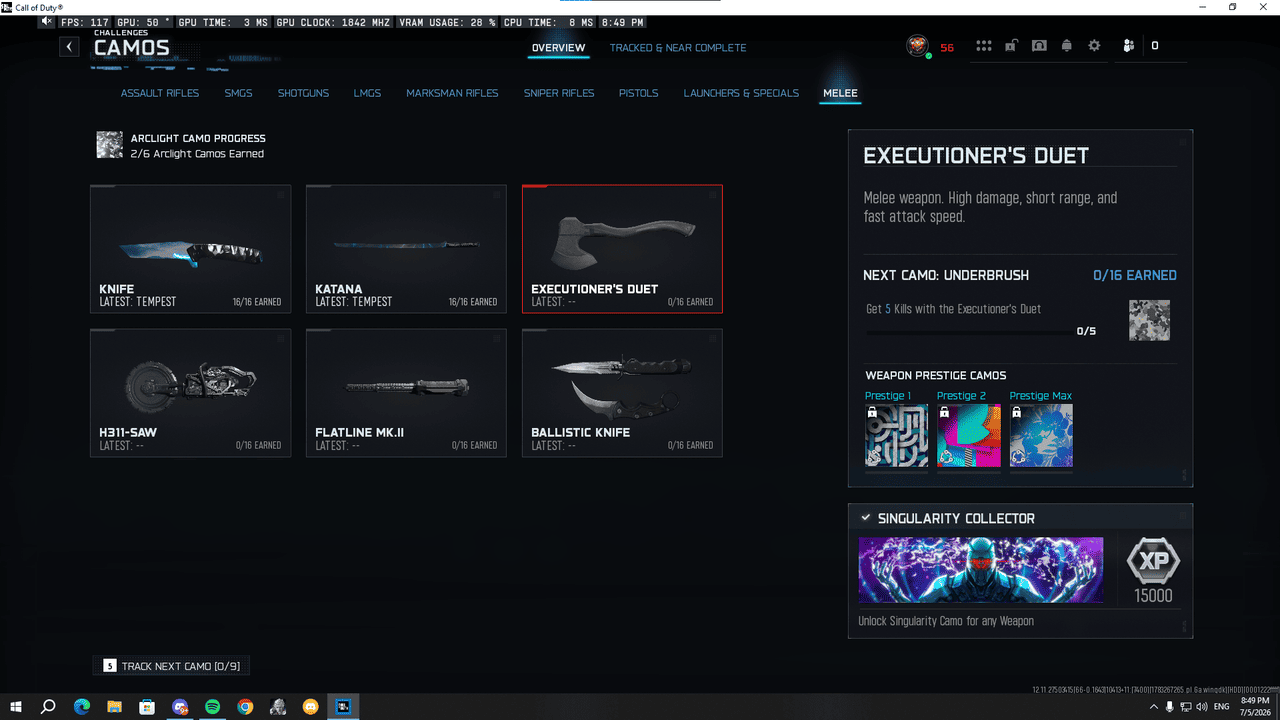Click the unlock padlock icon in header

[1012, 46]
